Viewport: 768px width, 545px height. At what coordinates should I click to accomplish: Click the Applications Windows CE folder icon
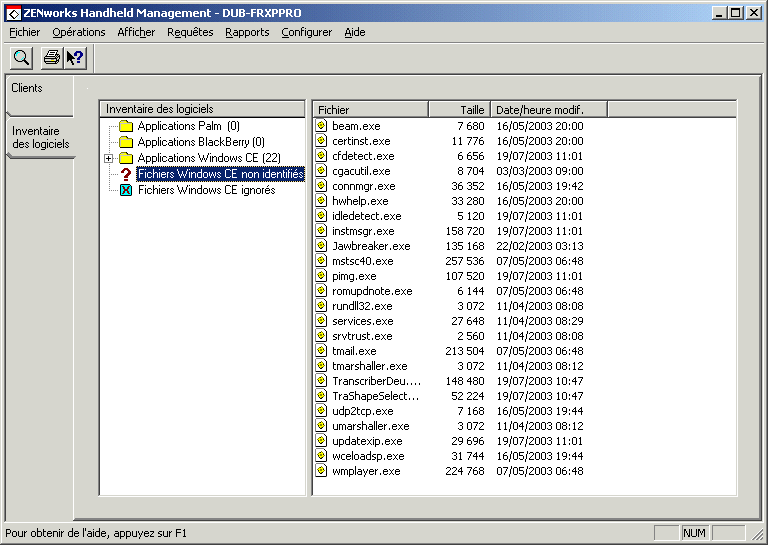tap(126, 158)
